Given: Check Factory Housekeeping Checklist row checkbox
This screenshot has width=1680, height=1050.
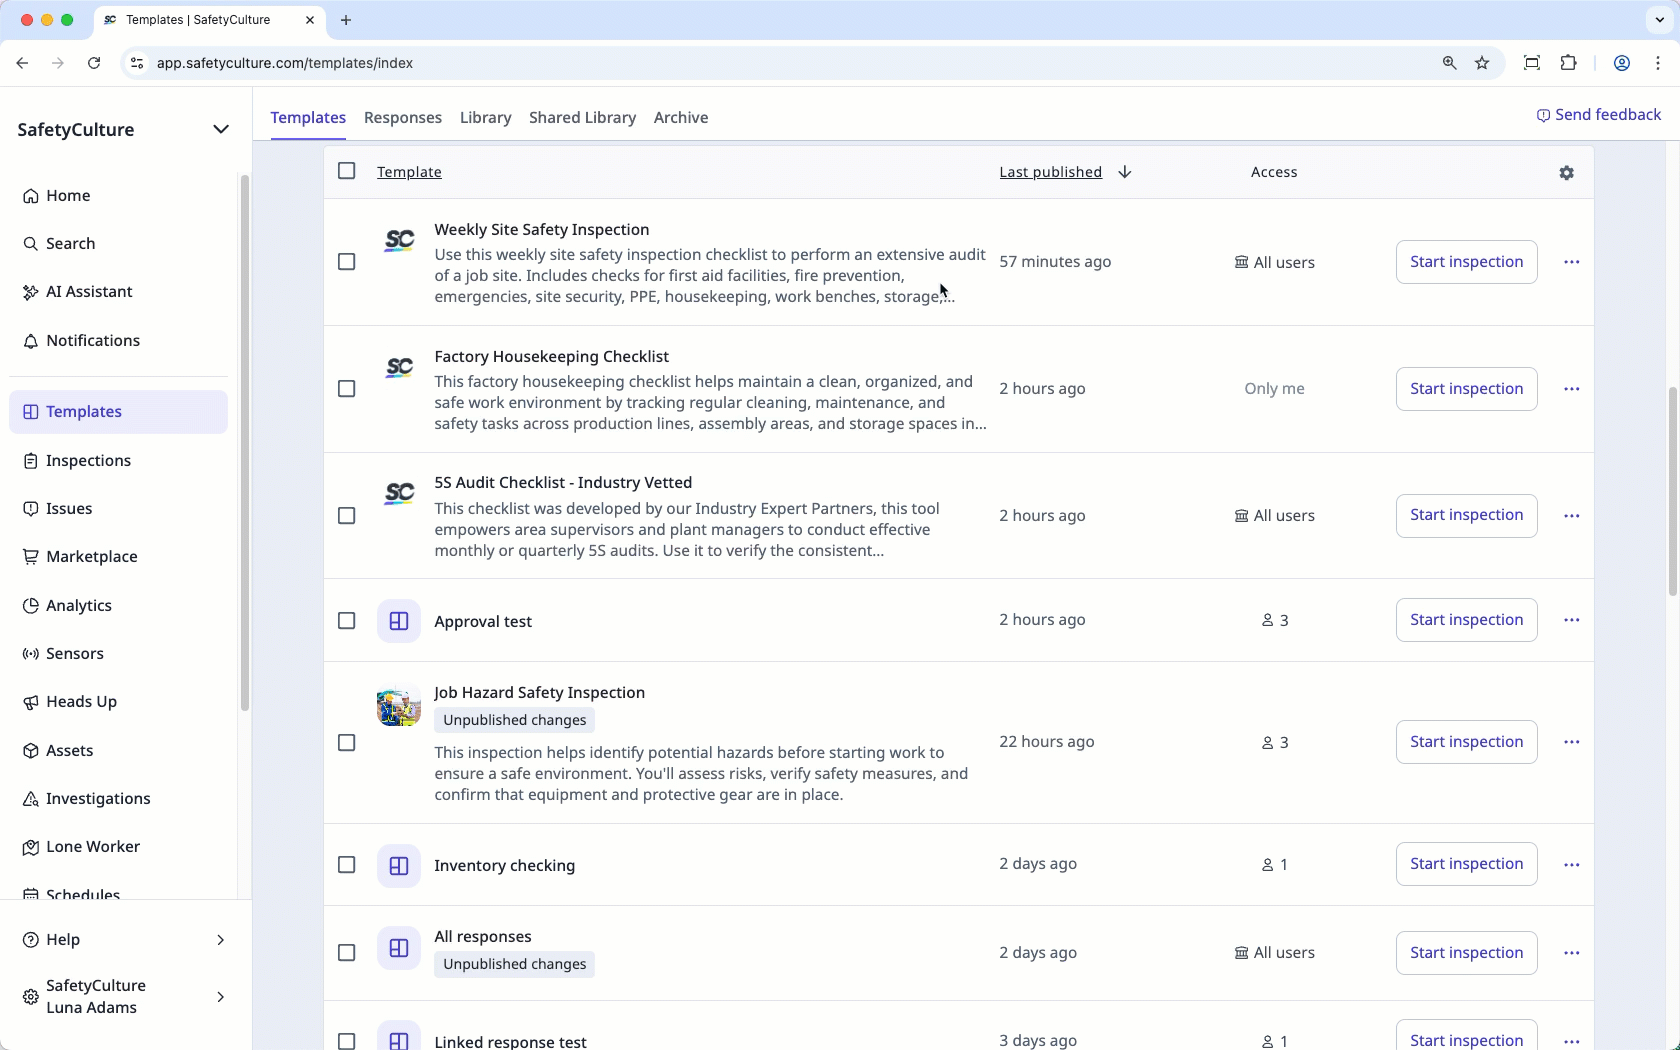Looking at the screenshot, I should 346,389.
